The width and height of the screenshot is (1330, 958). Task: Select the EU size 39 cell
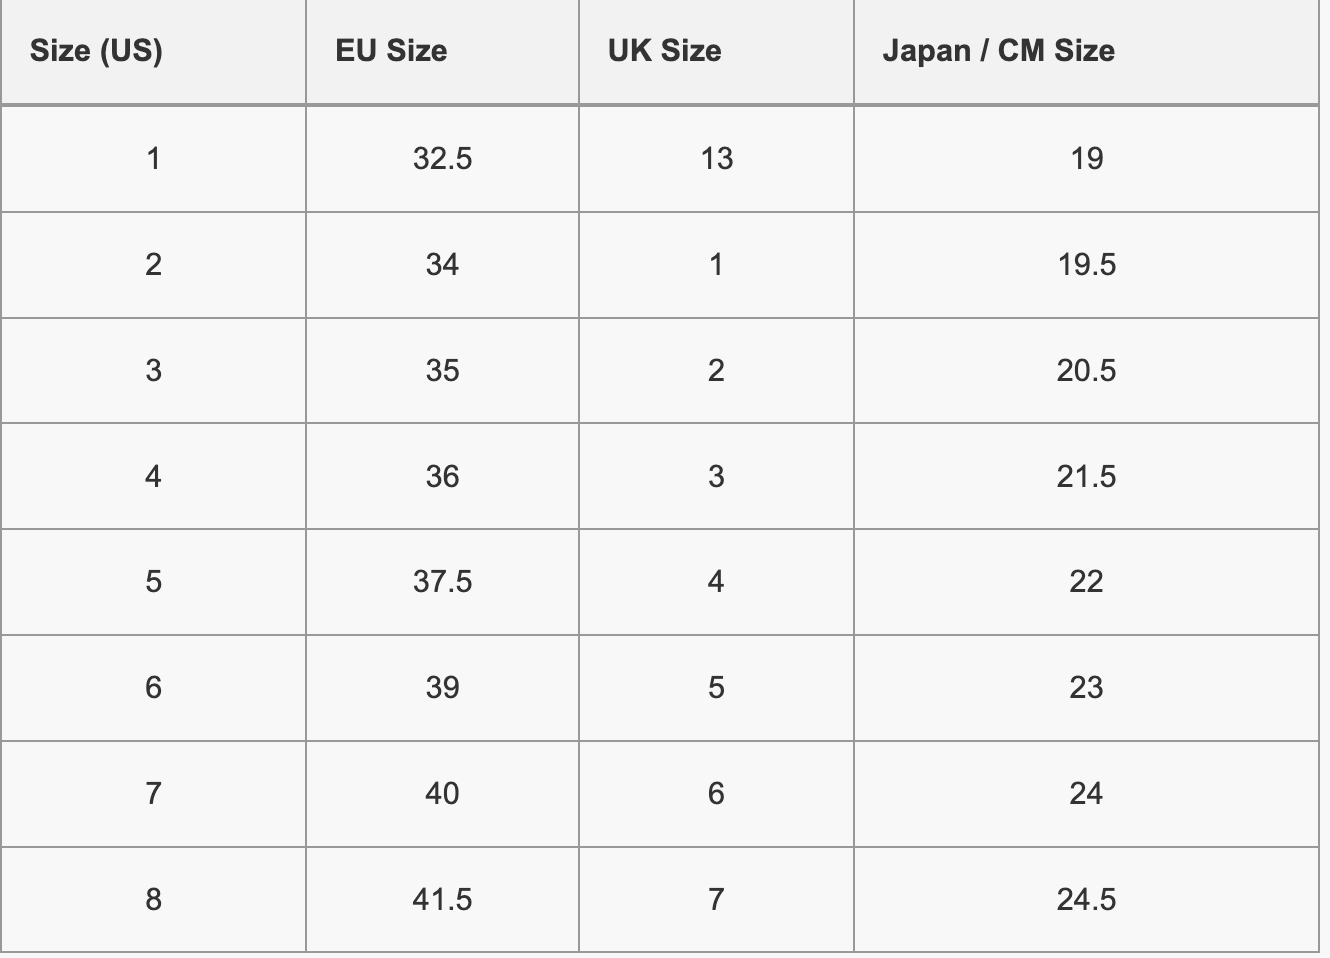click(442, 688)
